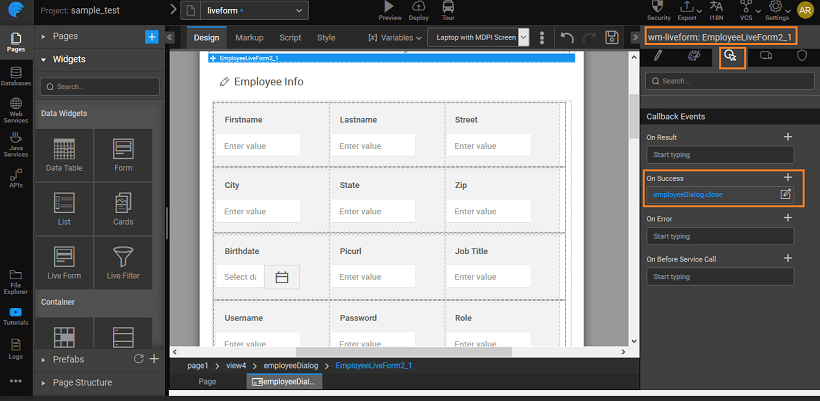Open the Security settings icon
The height and width of the screenshot is (401, 820).
click(x=659, y=6)
